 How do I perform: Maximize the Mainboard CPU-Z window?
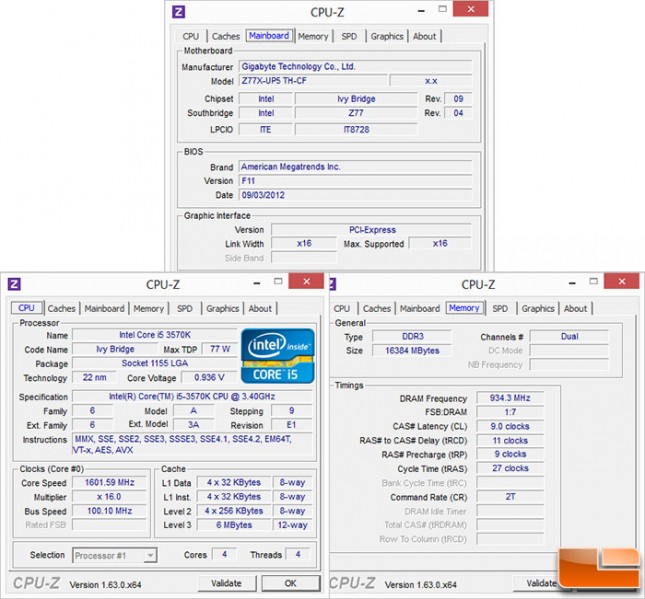pyautogui.click(x=443, y=9)
